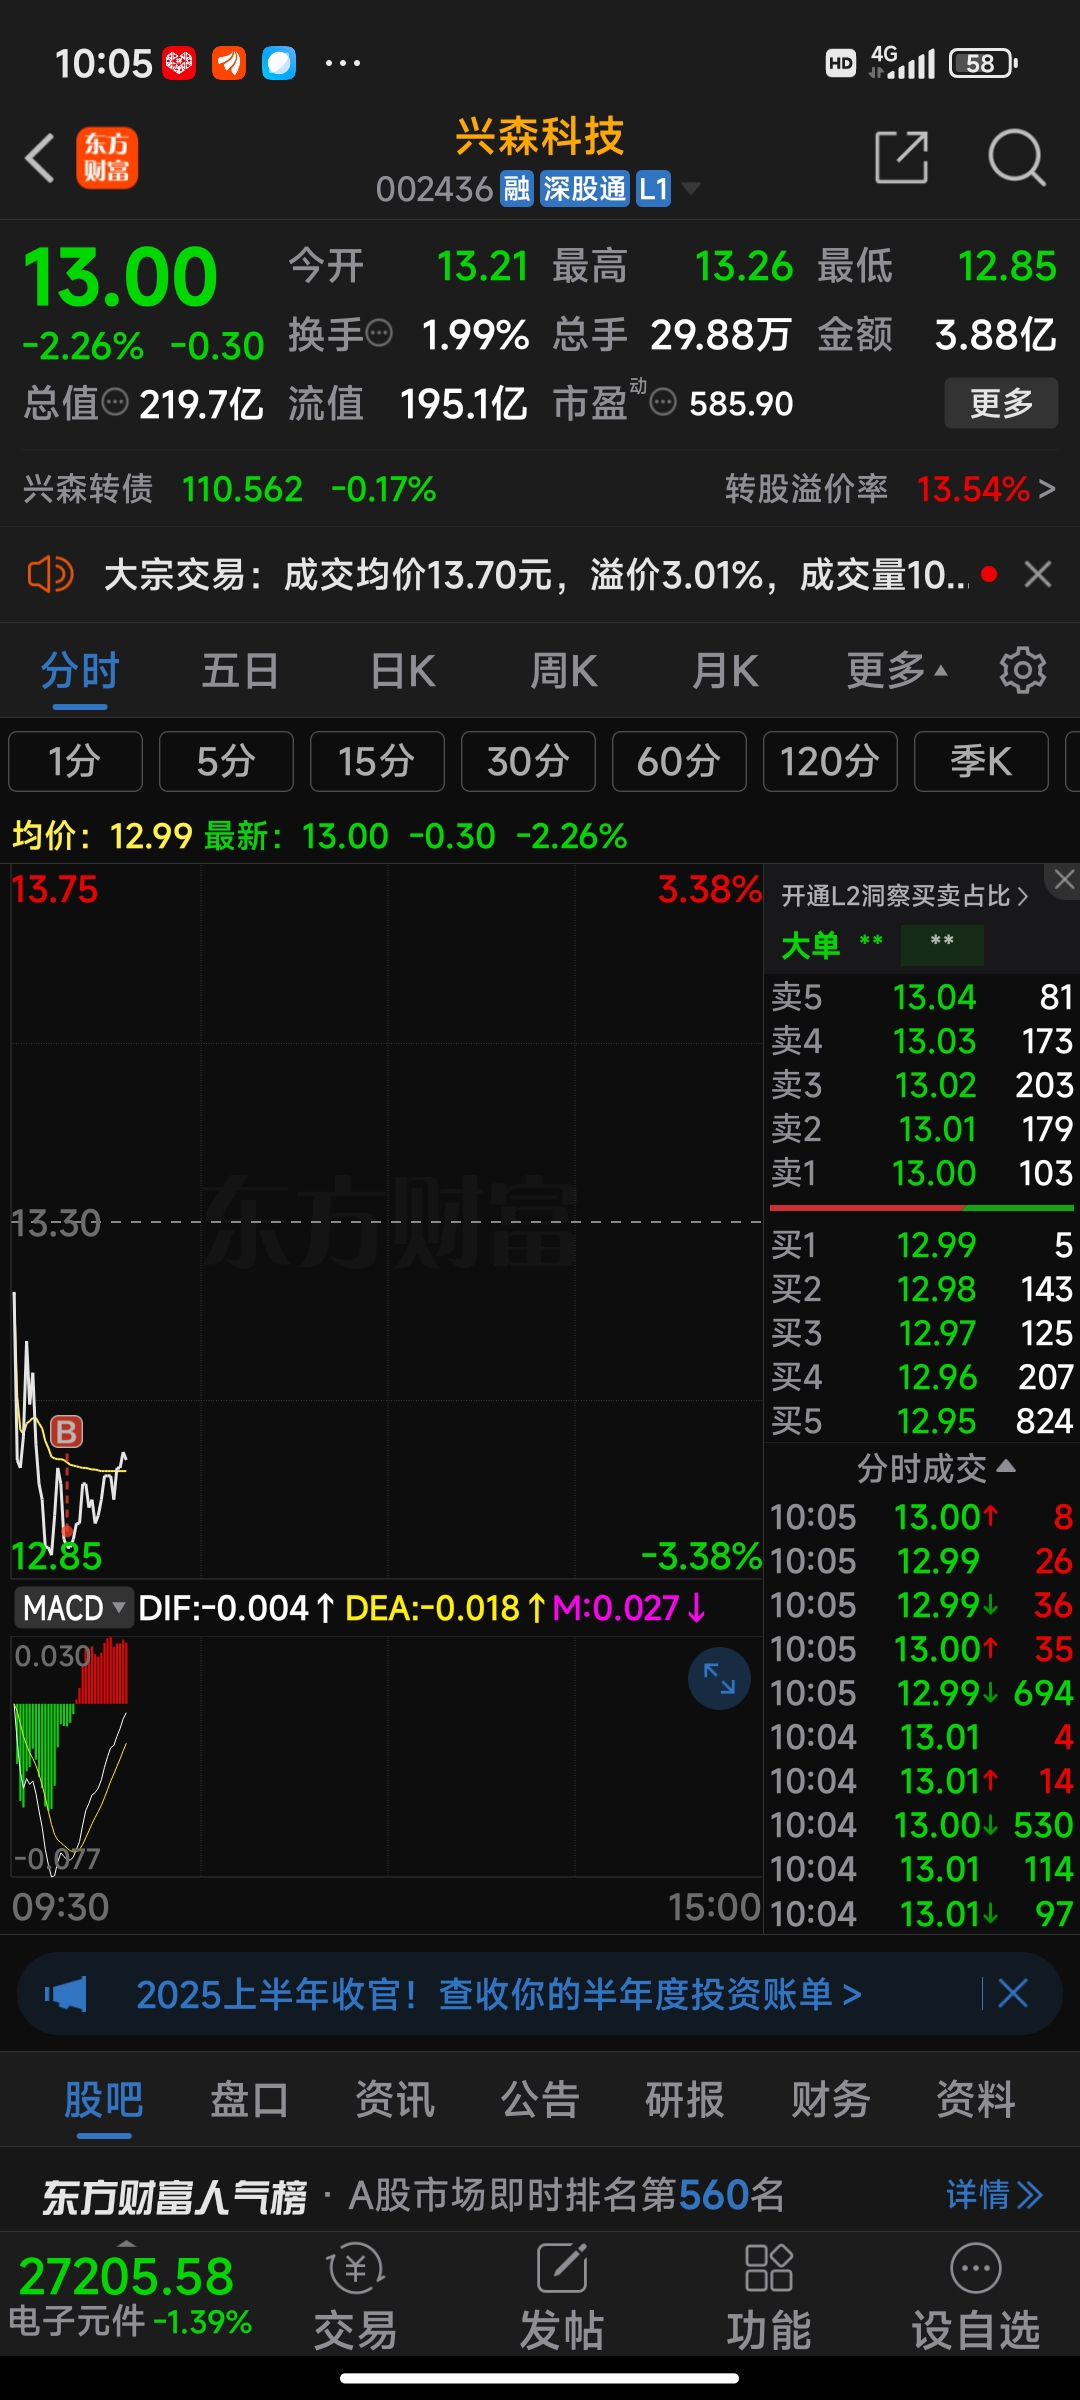Open the 东方财富 logo icon
Viewport: 1080px width, 2400px height.
[x=107, y=158]
